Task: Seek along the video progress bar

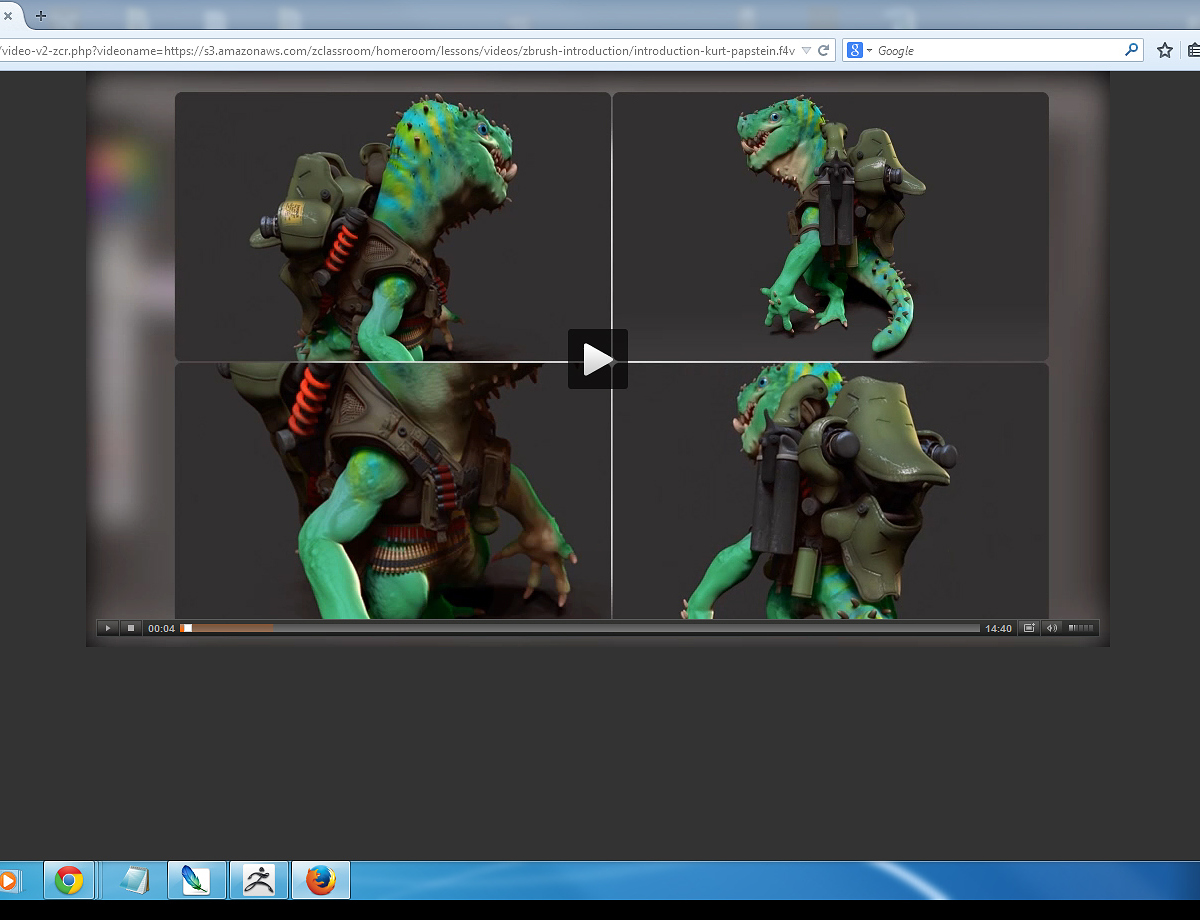Action: pos(580,628)
